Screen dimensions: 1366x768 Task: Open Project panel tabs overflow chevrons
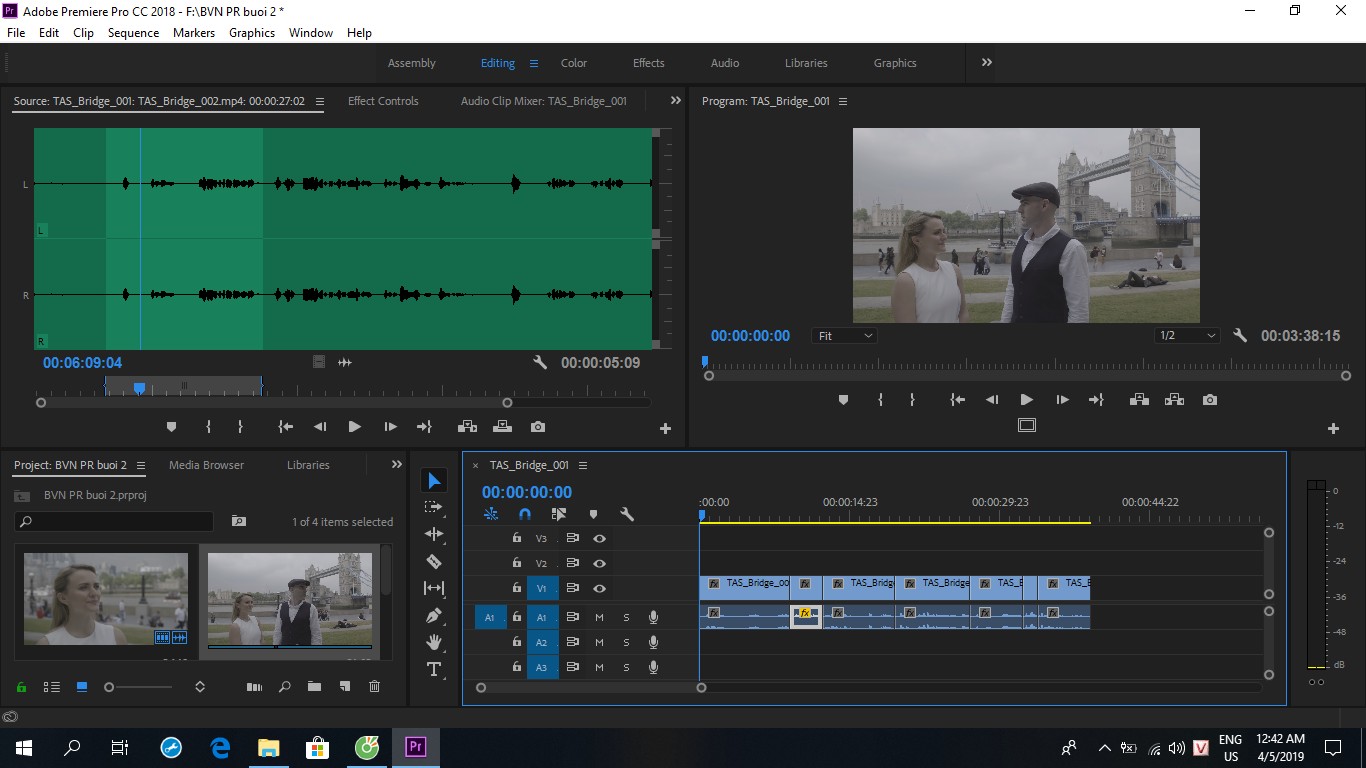(396, 465)
